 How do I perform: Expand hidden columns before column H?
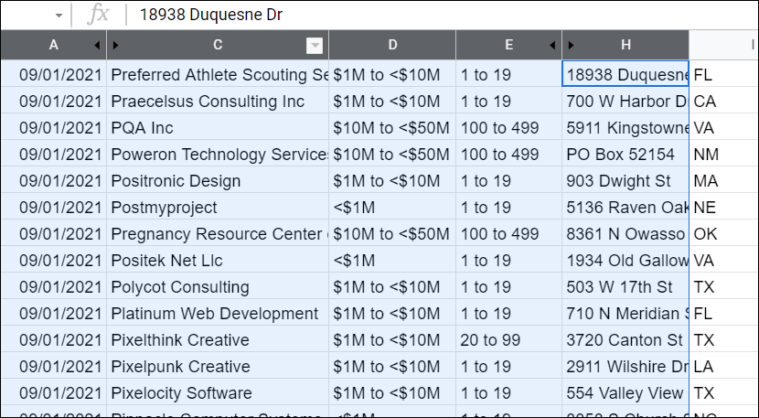coord(571,45)
